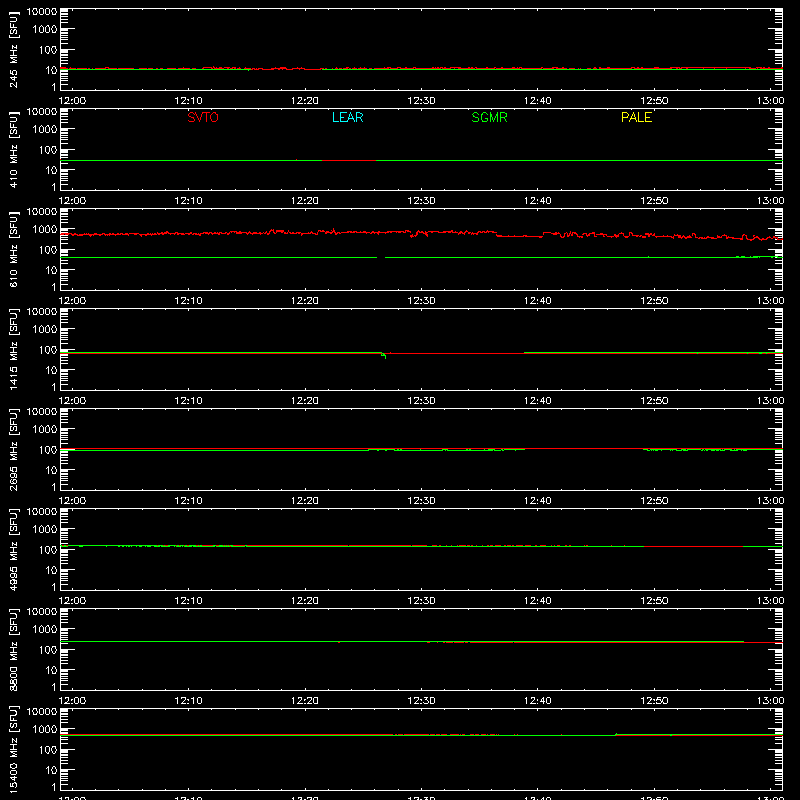Screen dimensions: 800x800
Task: Click the 2695 MHz [SFU] axis title
Action: point(13,449)
